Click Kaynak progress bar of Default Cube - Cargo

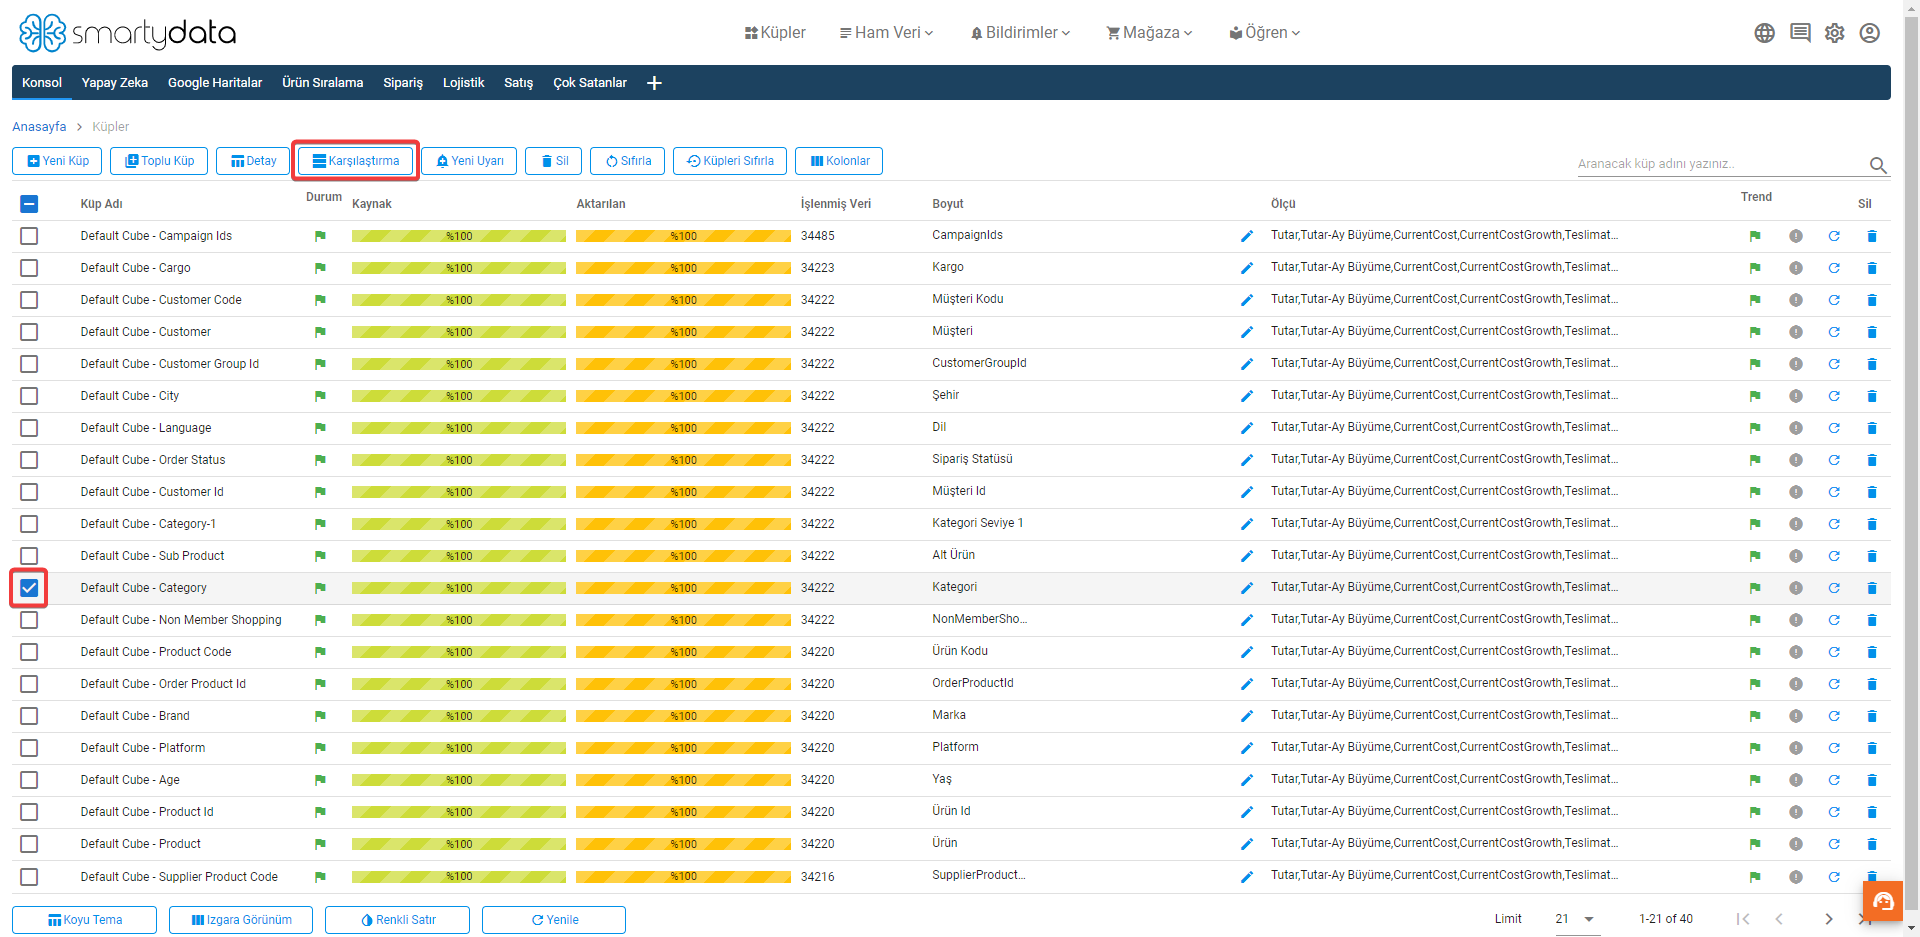(x=459, y=268)
